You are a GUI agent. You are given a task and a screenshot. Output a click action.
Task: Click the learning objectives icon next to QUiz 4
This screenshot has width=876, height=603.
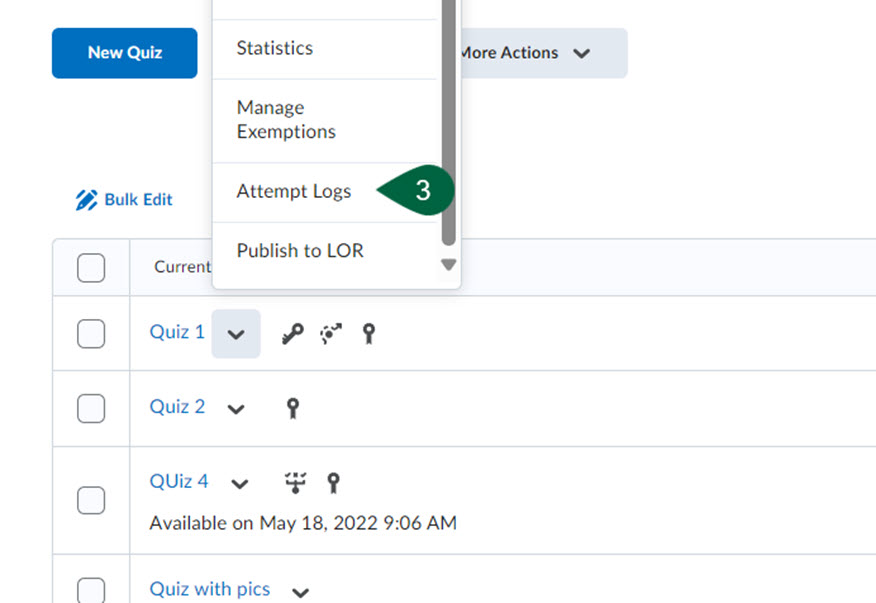[295, 481]
